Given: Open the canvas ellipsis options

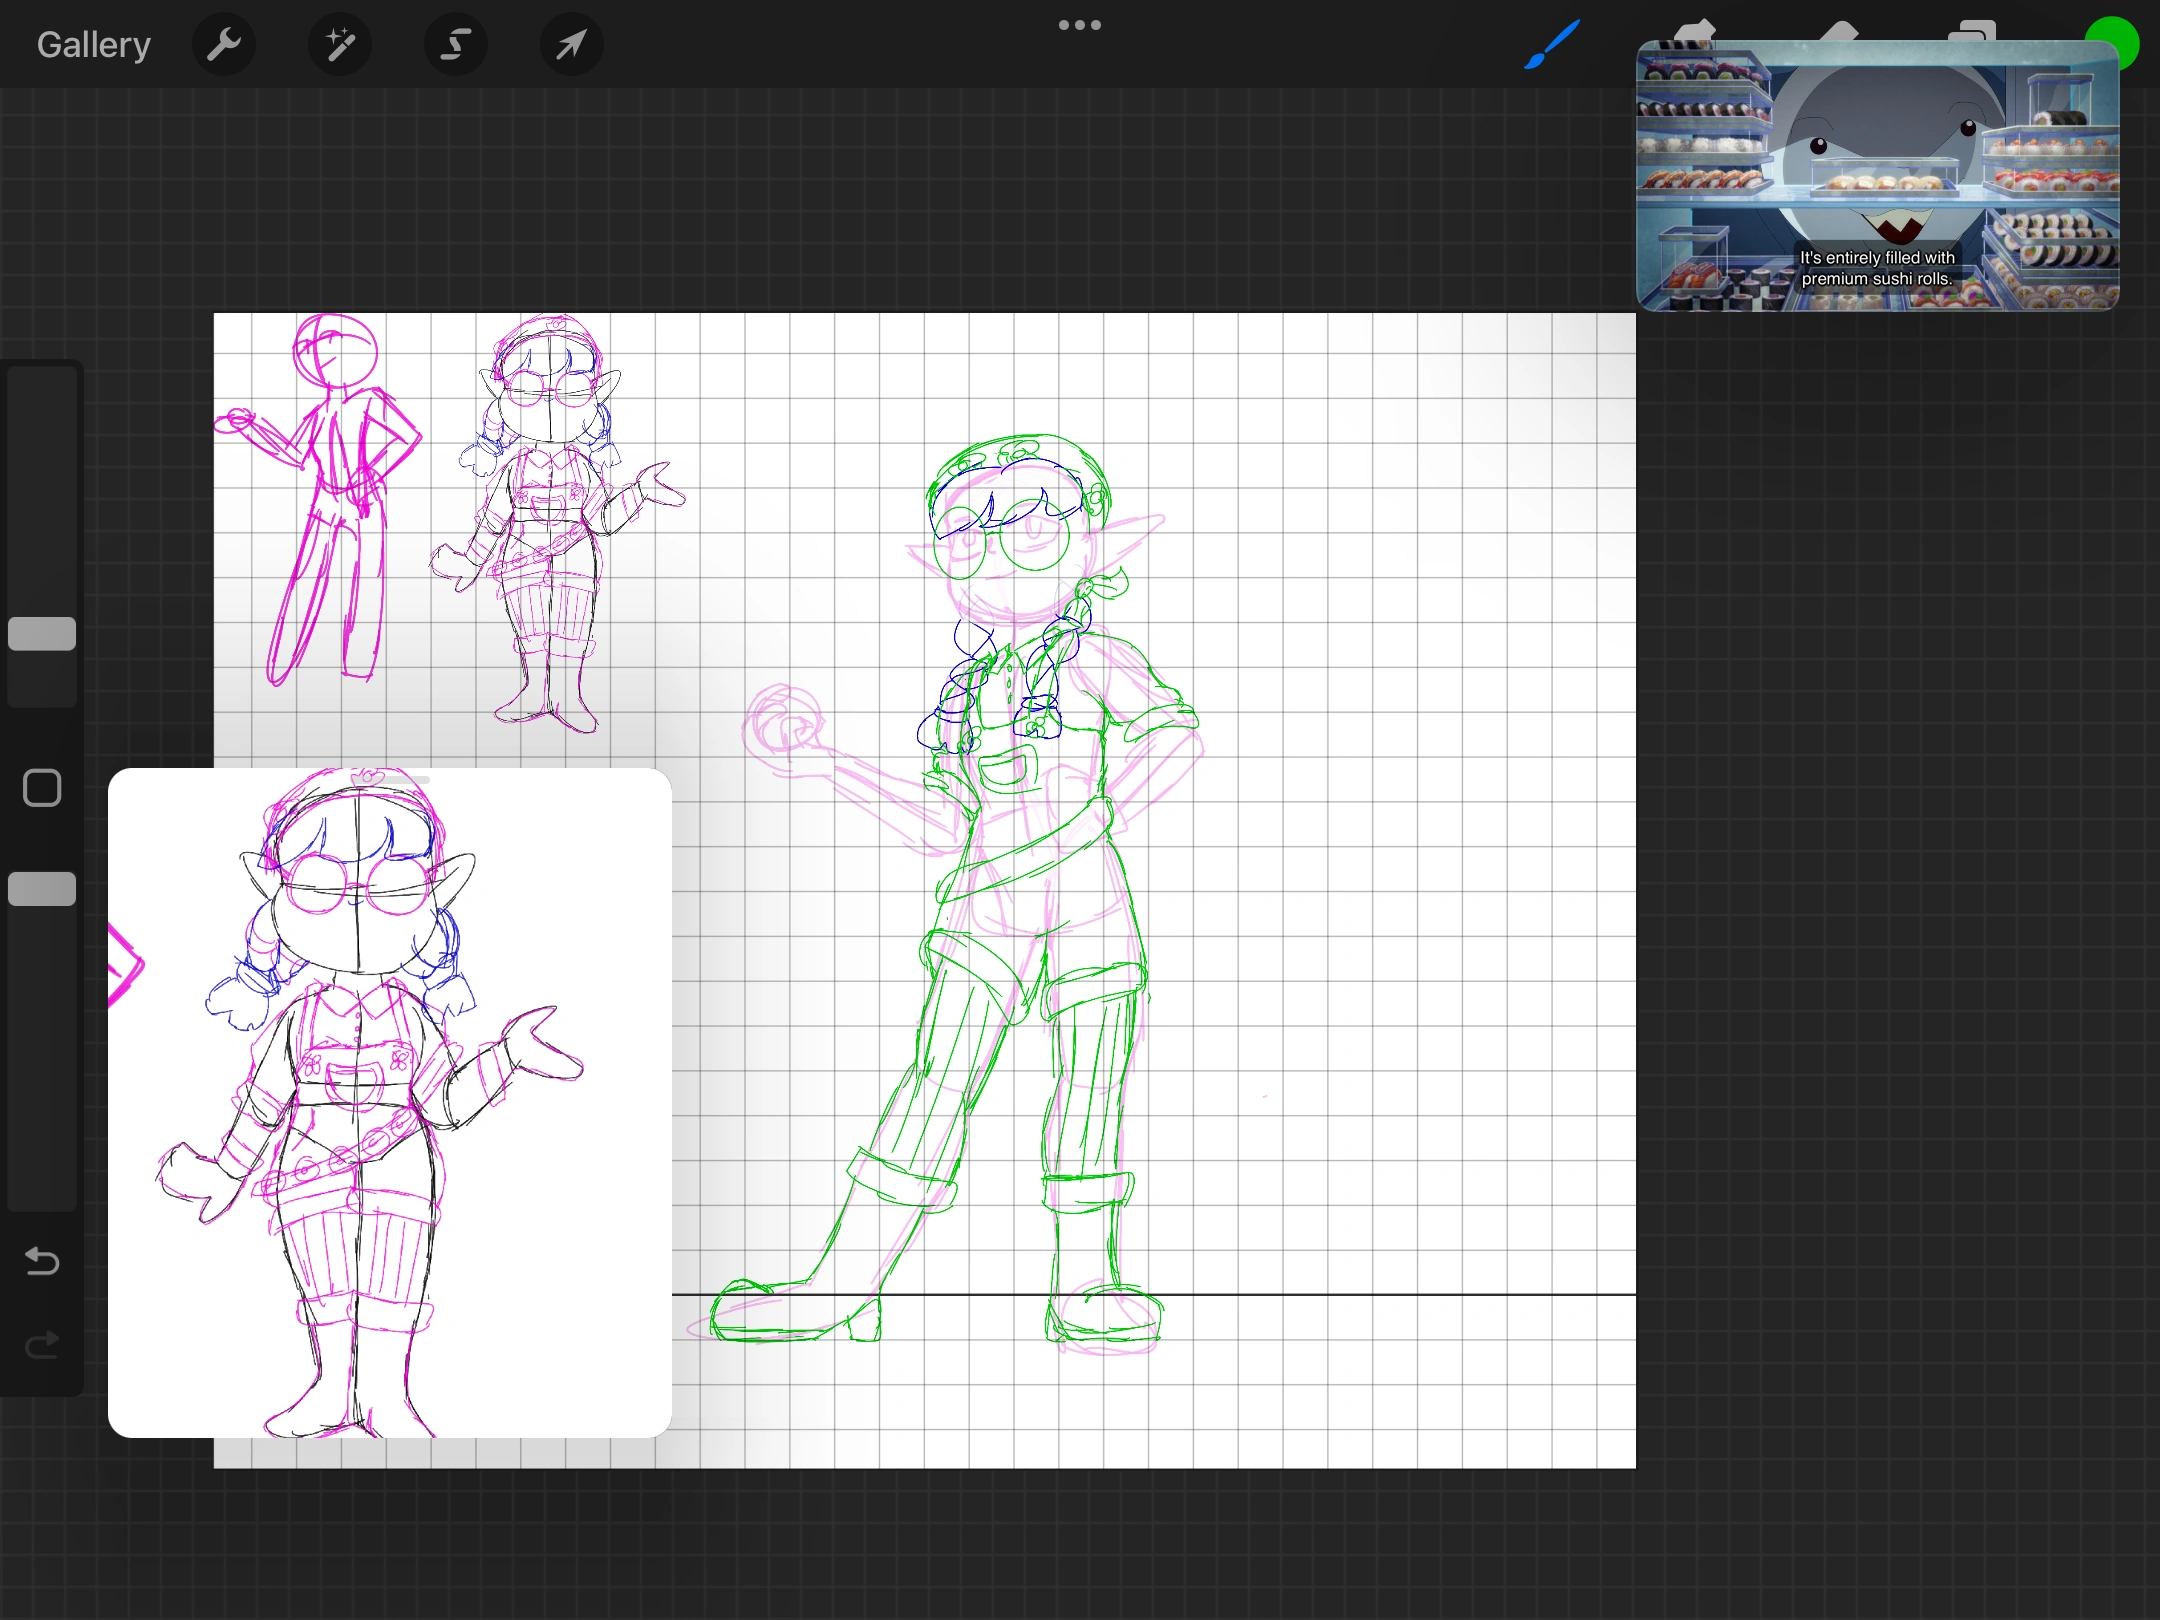Looking at the screenshot, I should [x=1079, y=25].
